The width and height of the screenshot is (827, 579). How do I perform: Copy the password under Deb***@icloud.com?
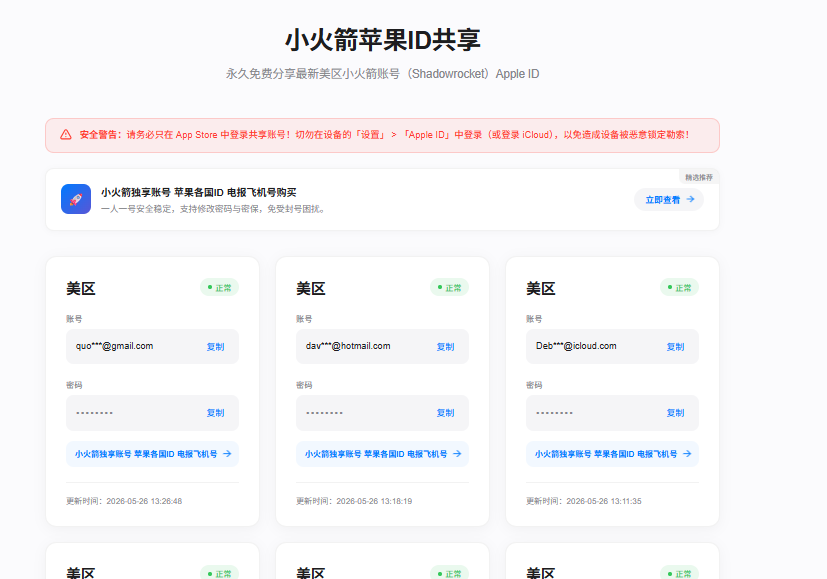675,413
